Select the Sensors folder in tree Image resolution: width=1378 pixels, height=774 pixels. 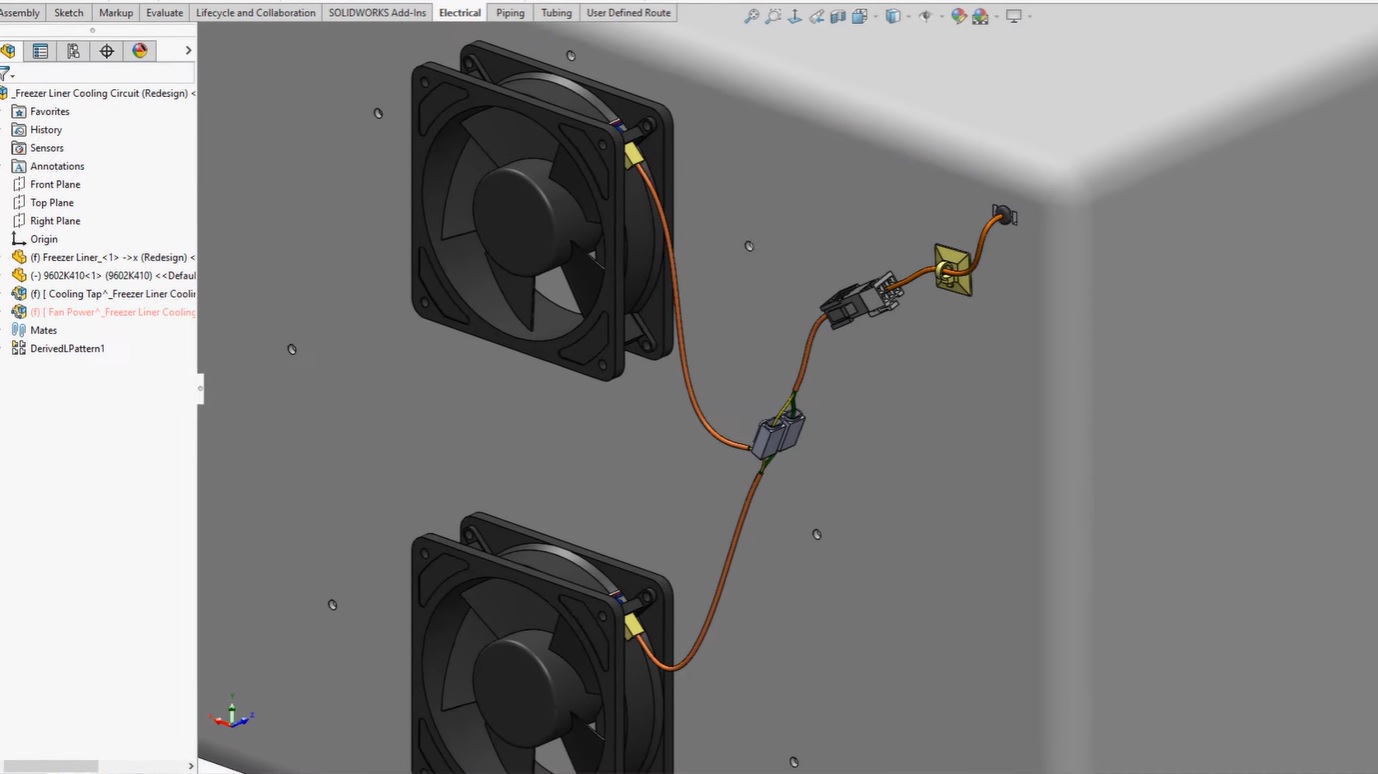tap(38, 148)
